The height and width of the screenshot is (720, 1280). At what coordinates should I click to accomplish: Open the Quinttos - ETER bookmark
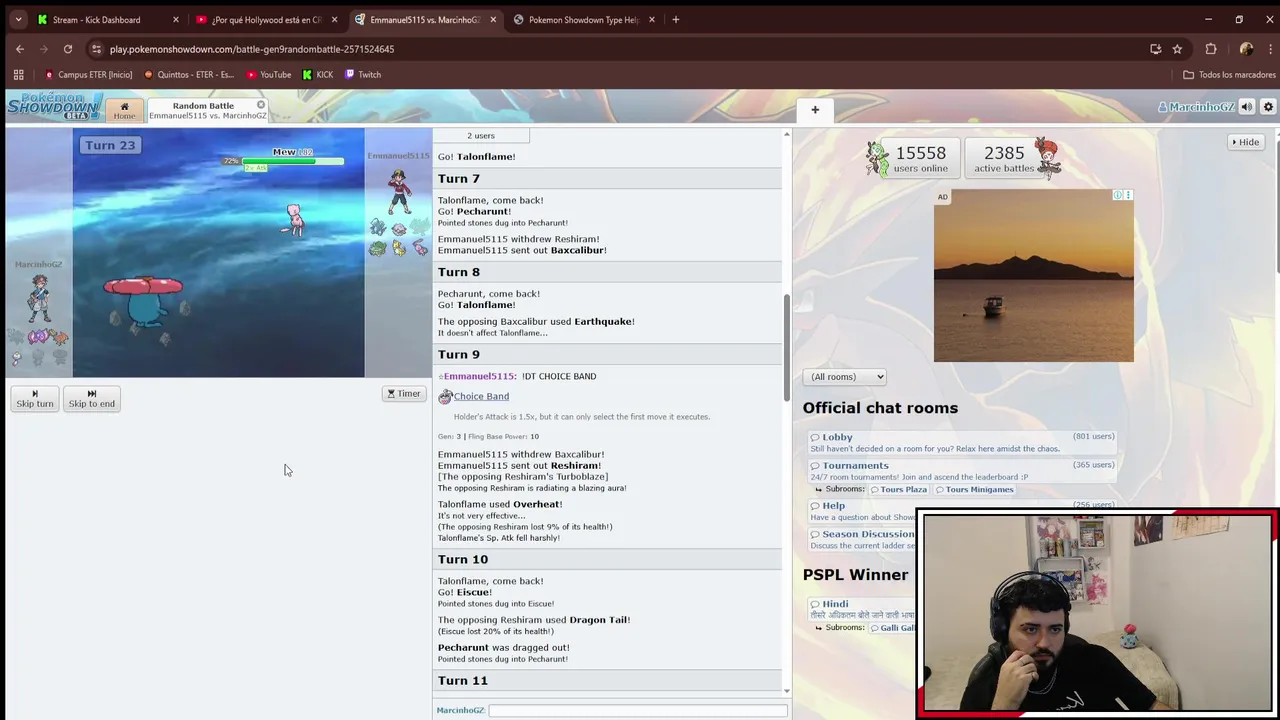(189, 75)
